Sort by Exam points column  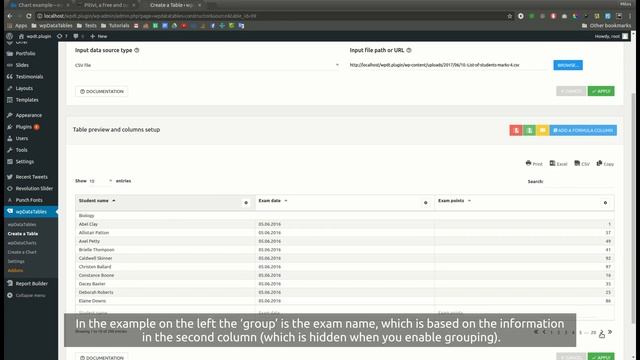(x=454, y=201)
